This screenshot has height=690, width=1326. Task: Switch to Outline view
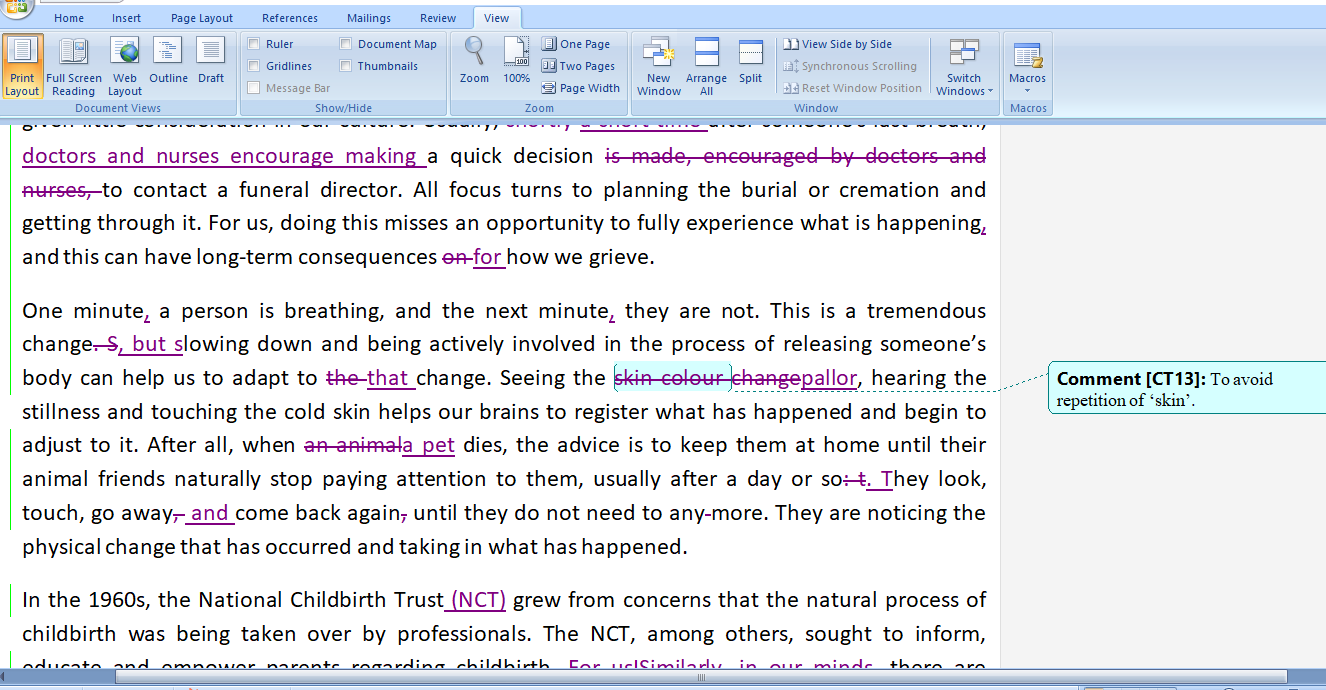click(168, 62)
